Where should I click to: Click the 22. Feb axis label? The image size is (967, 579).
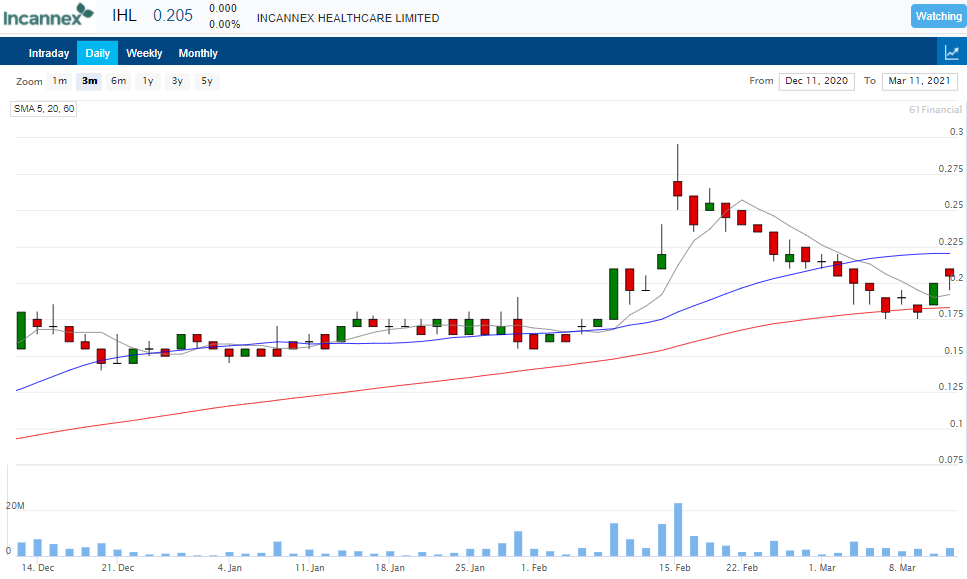(x=742, y=567)
